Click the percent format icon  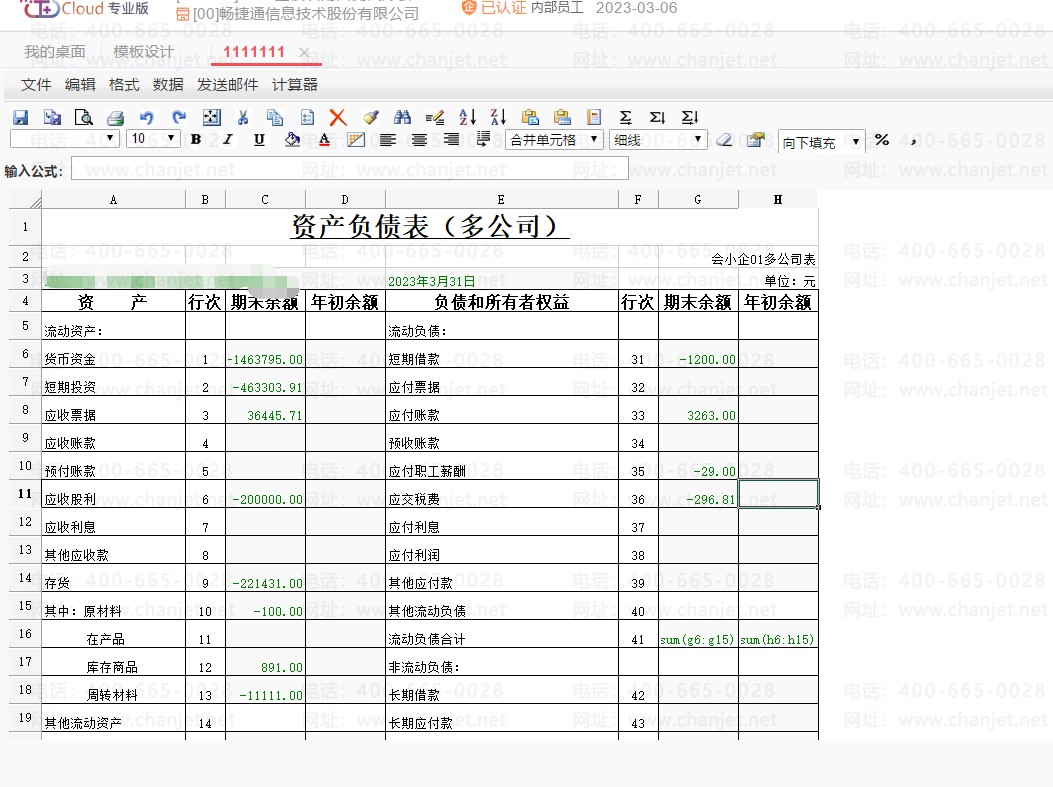(882, 140)
